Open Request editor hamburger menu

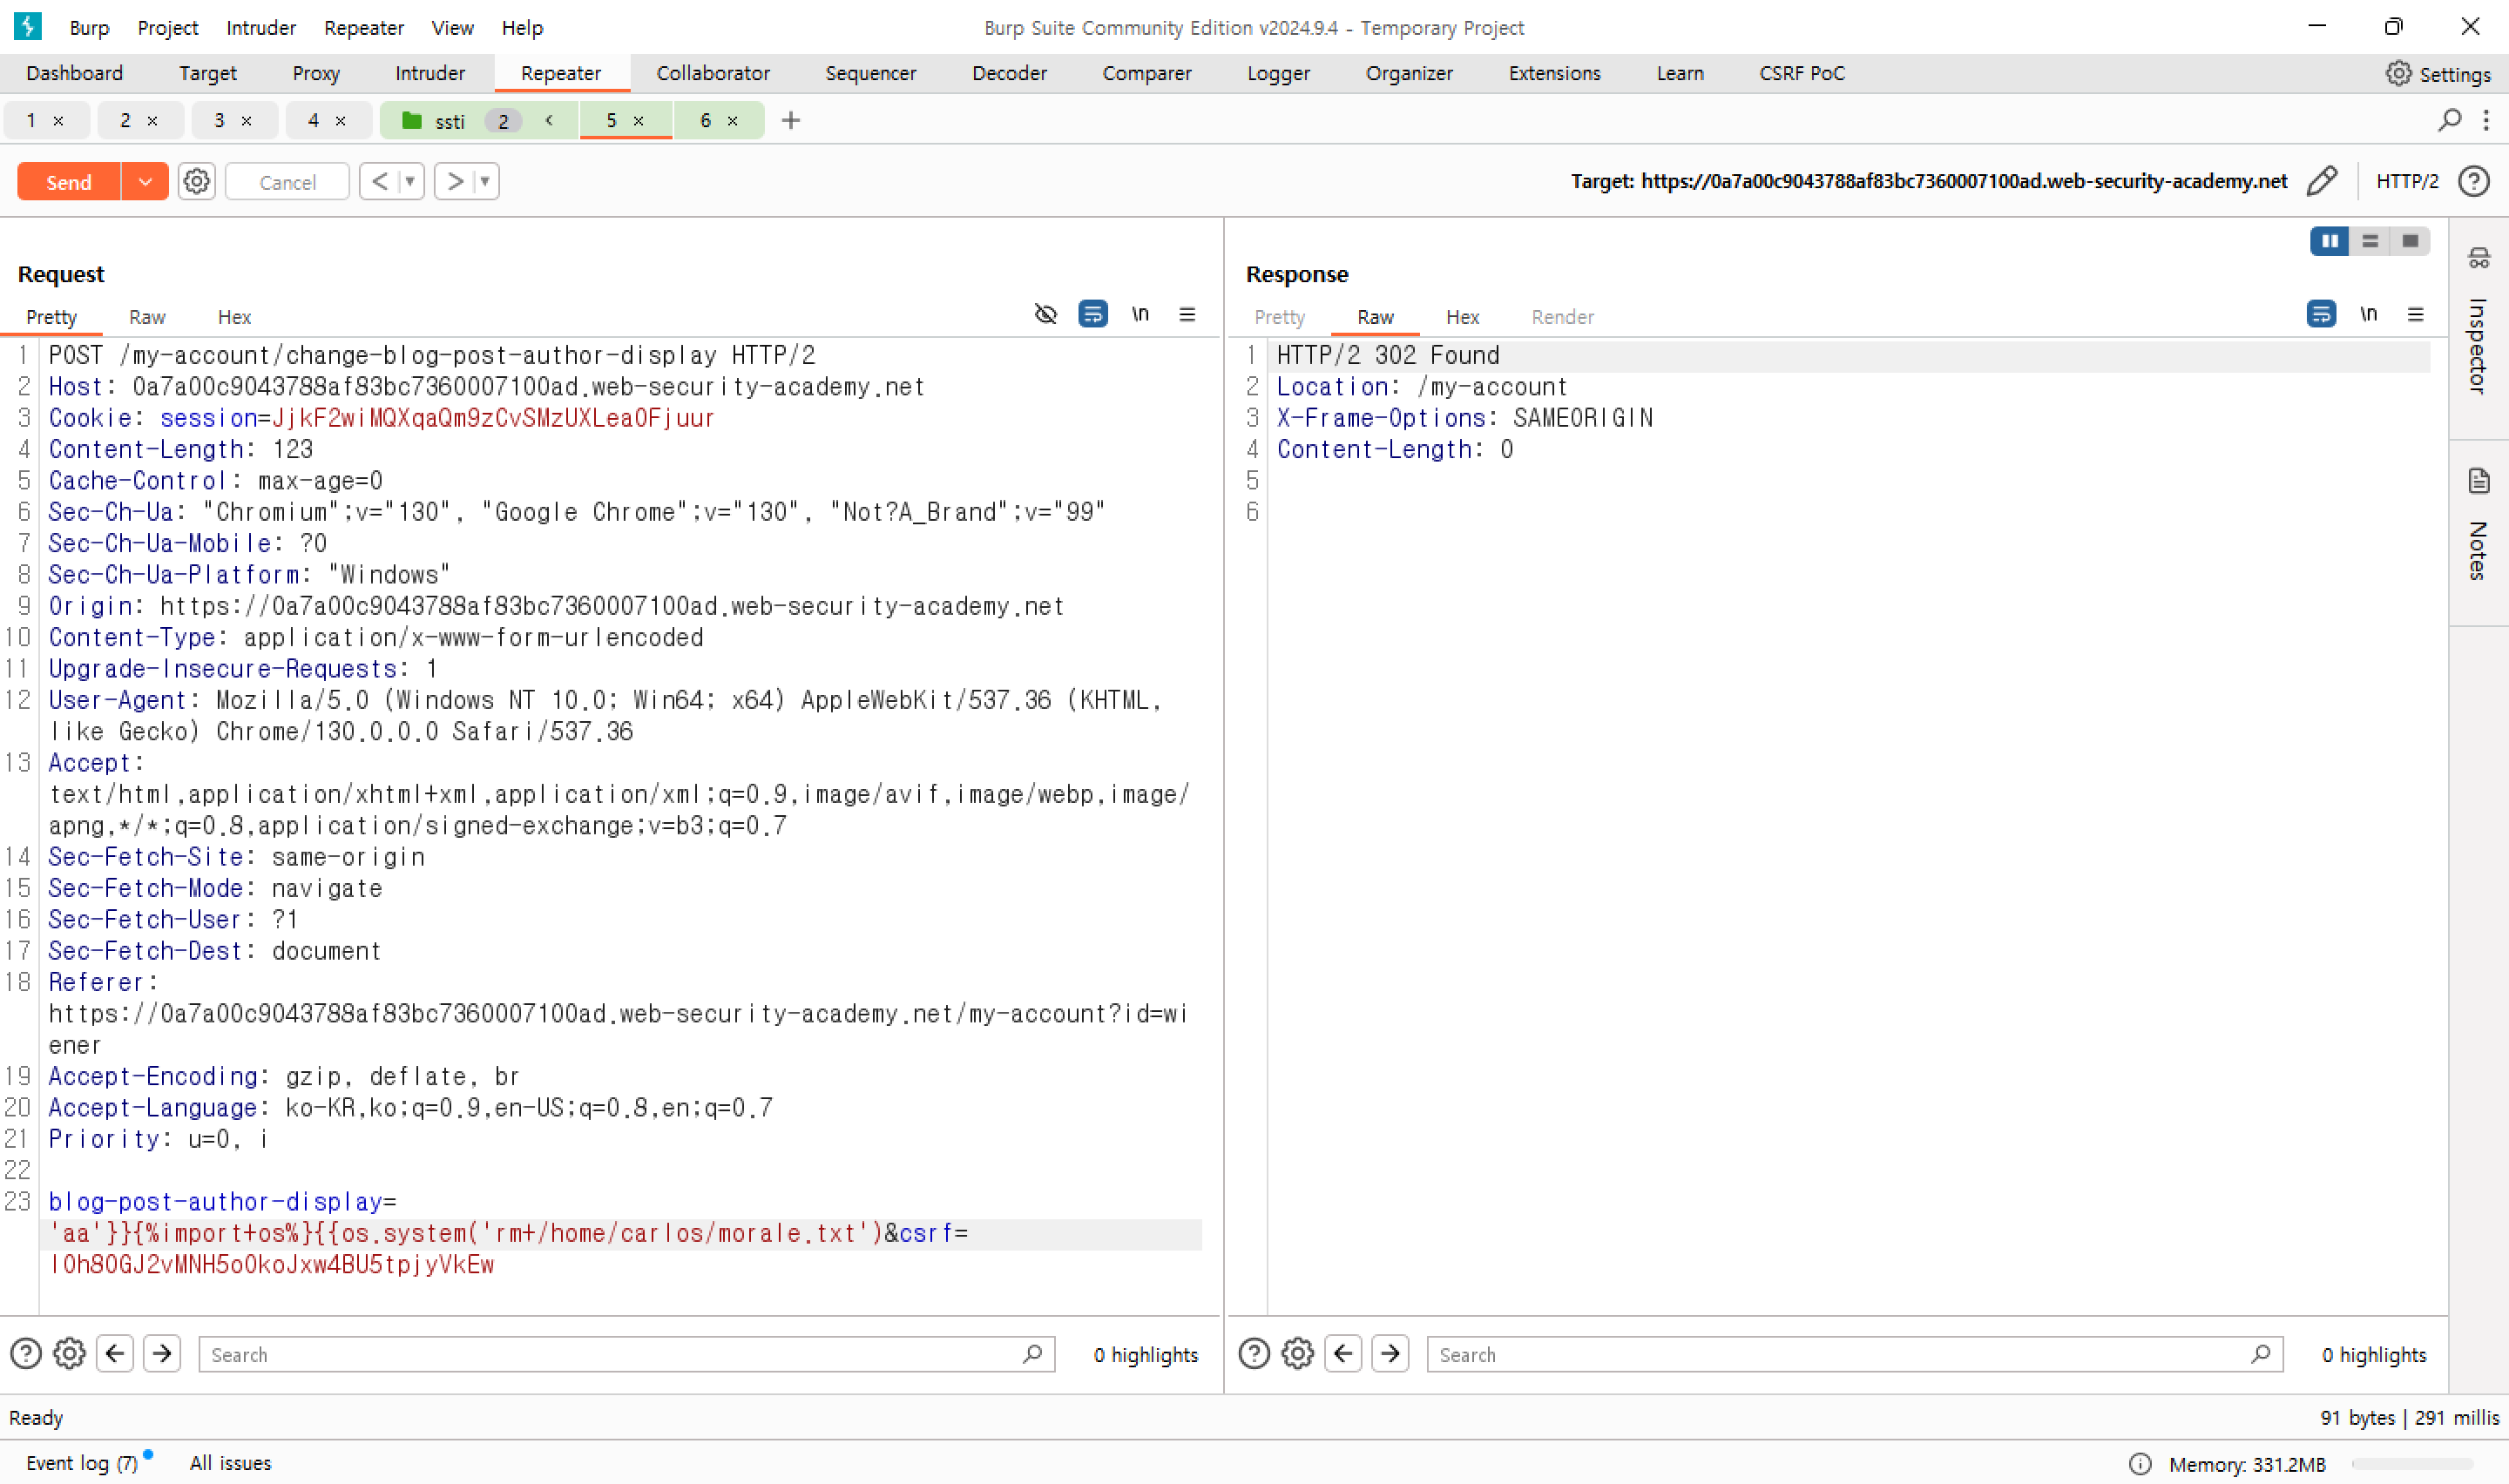coord(1187,314)
